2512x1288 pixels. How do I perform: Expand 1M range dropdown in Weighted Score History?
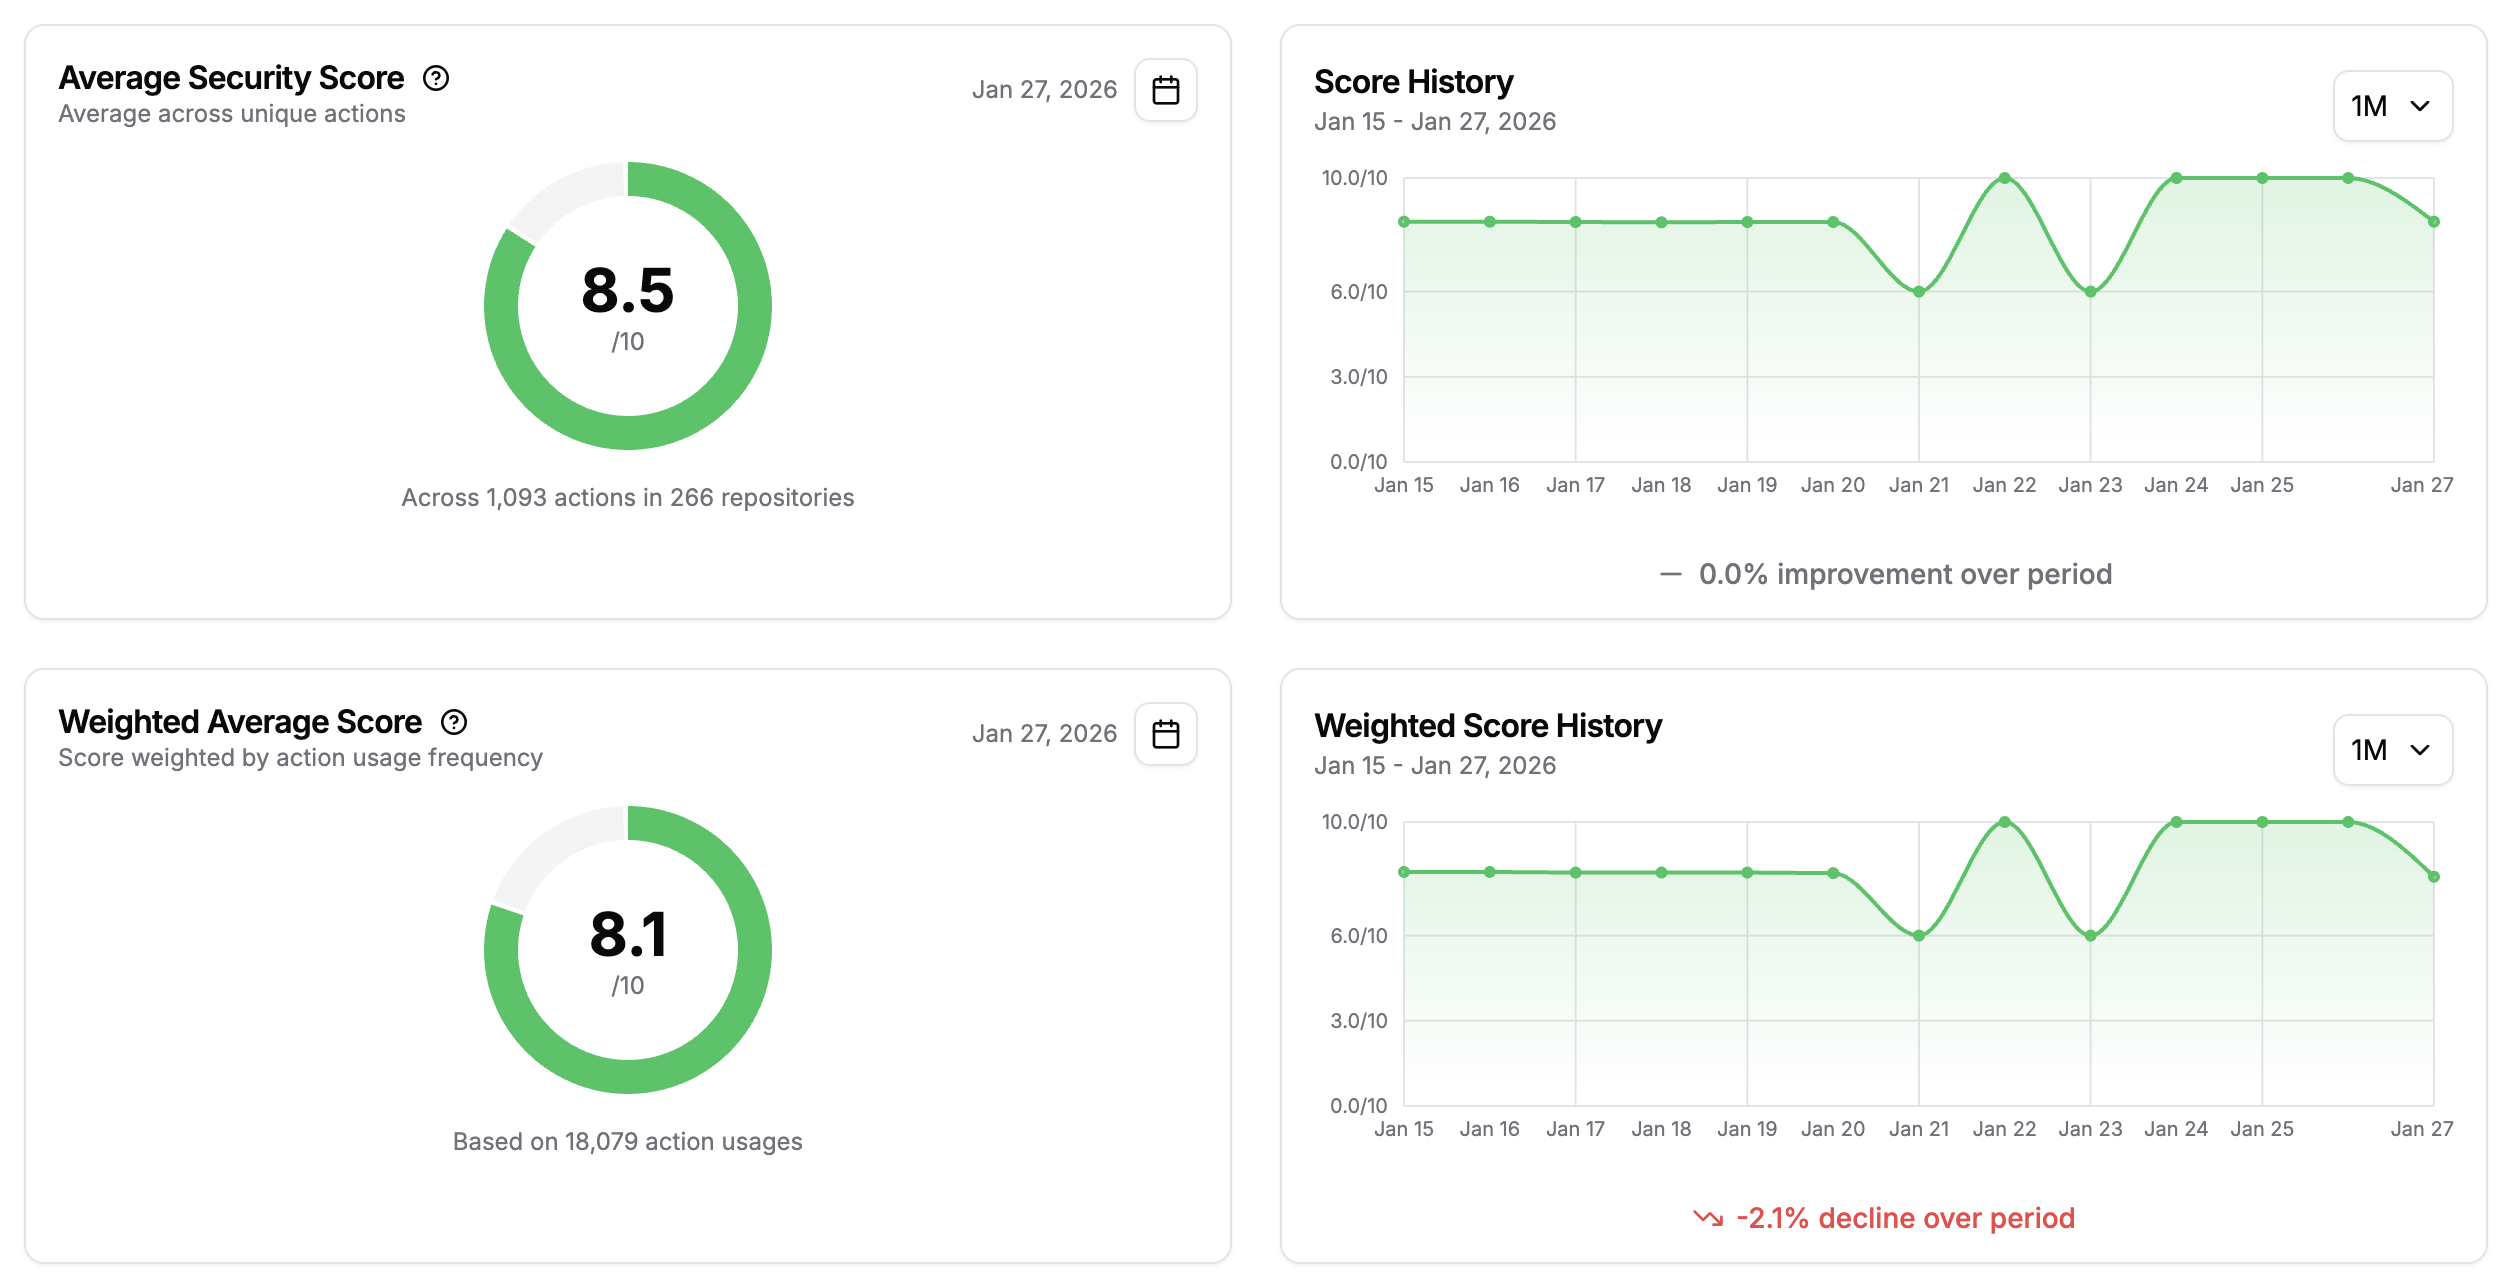(x=2391, y=750)
